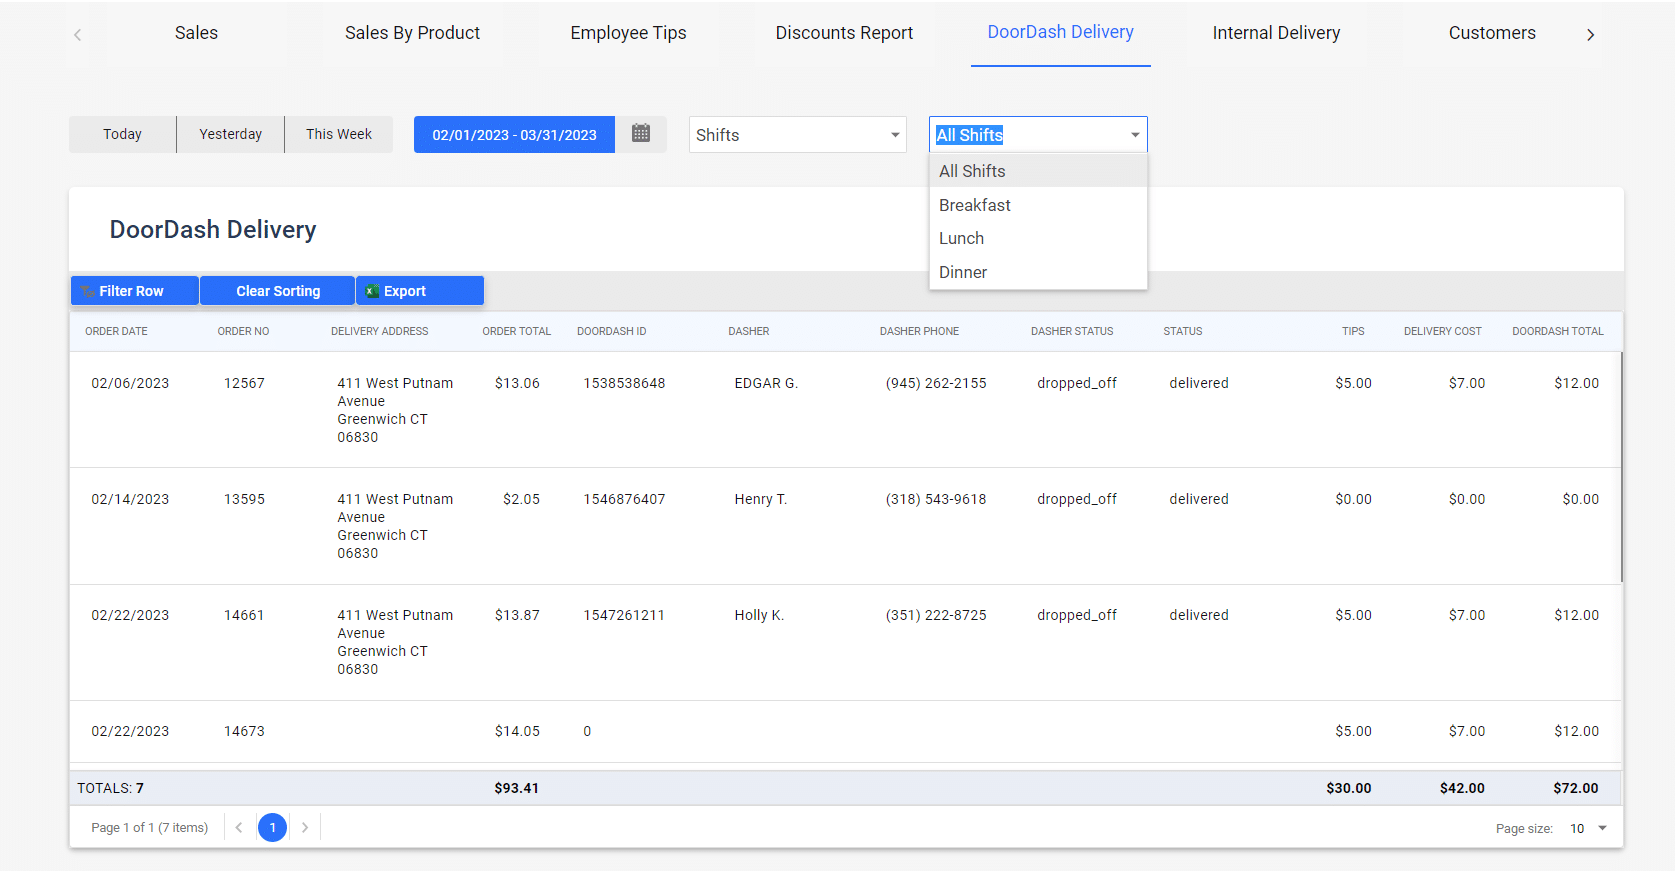Image resolution: width=1675 pixels, height=871 pixels.
Task: Go to the Customers tab
Action: point(1492,33)
